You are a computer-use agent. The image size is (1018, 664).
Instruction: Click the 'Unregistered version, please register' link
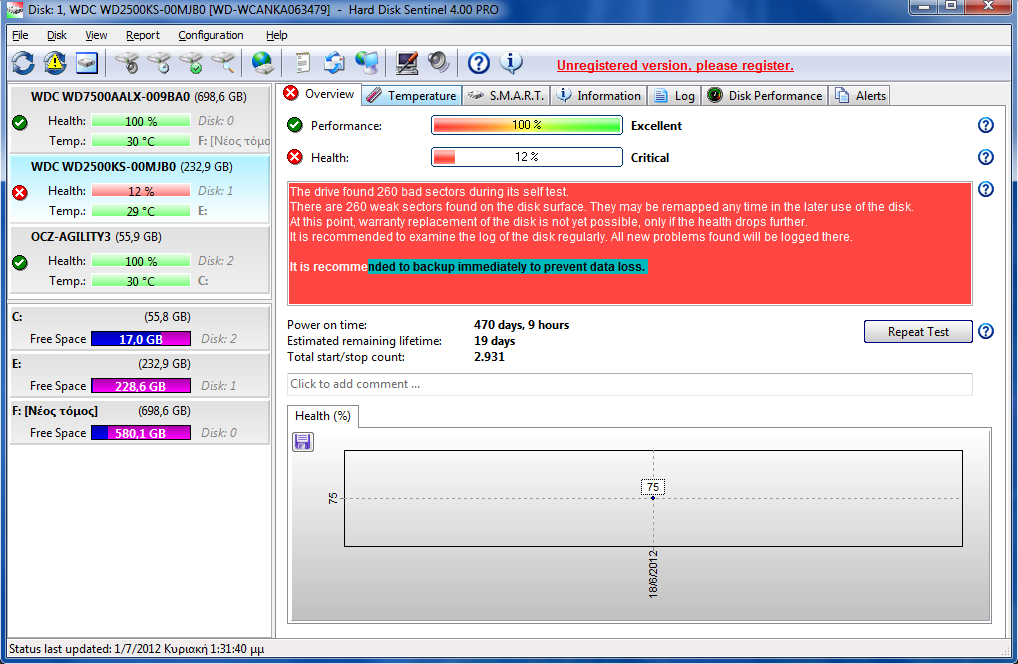[675, 66]
